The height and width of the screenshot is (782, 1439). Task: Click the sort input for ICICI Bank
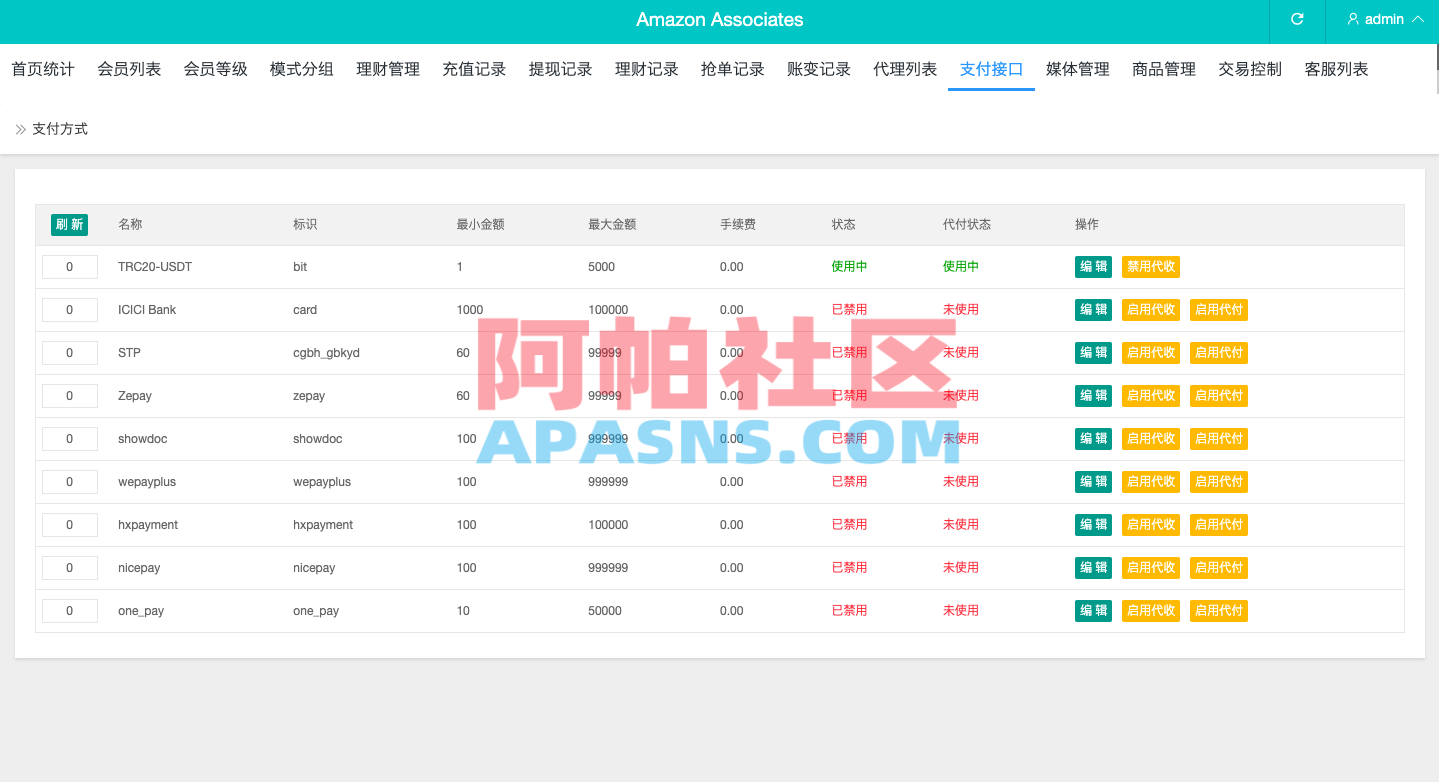point(70,310)
